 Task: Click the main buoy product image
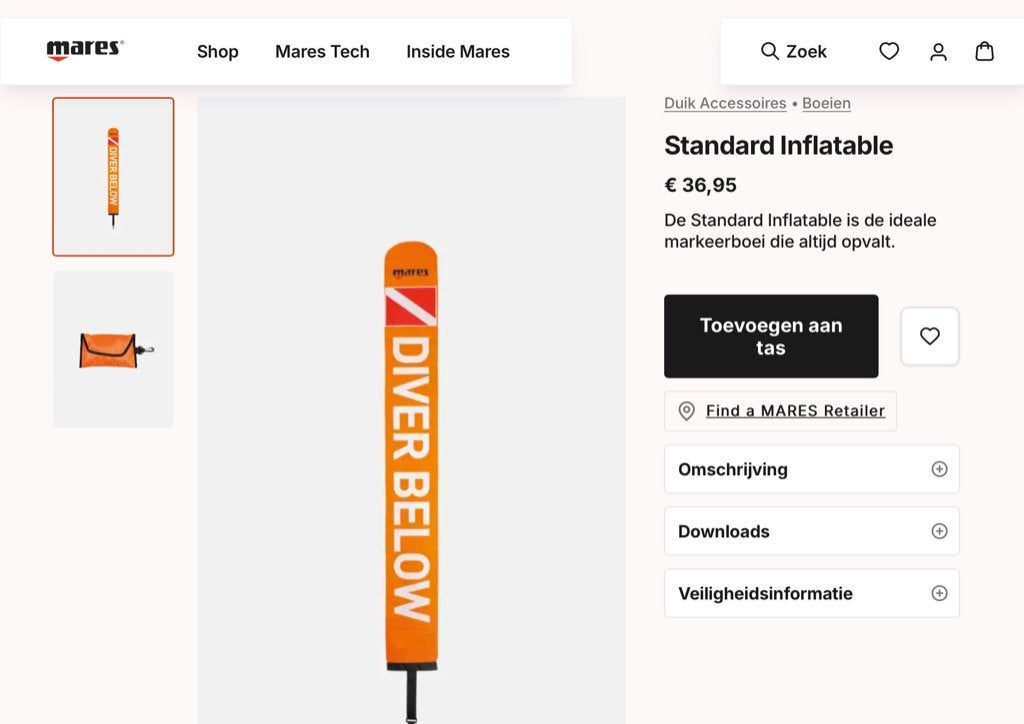tap(411, 410)
